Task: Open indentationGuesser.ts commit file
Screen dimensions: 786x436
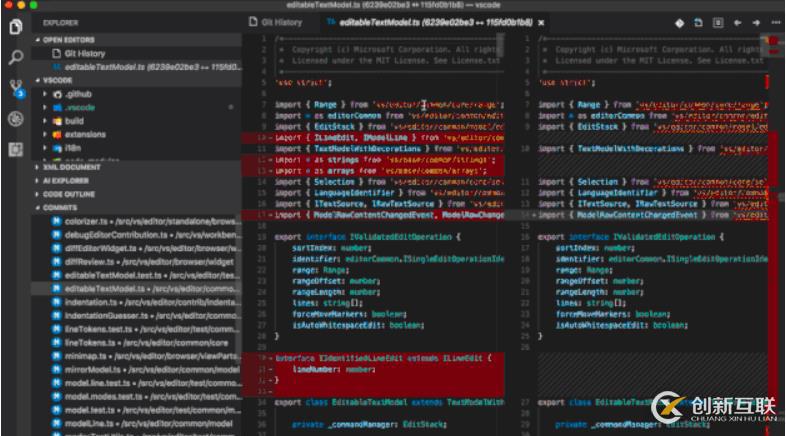Action: click(x=136, y=316)
